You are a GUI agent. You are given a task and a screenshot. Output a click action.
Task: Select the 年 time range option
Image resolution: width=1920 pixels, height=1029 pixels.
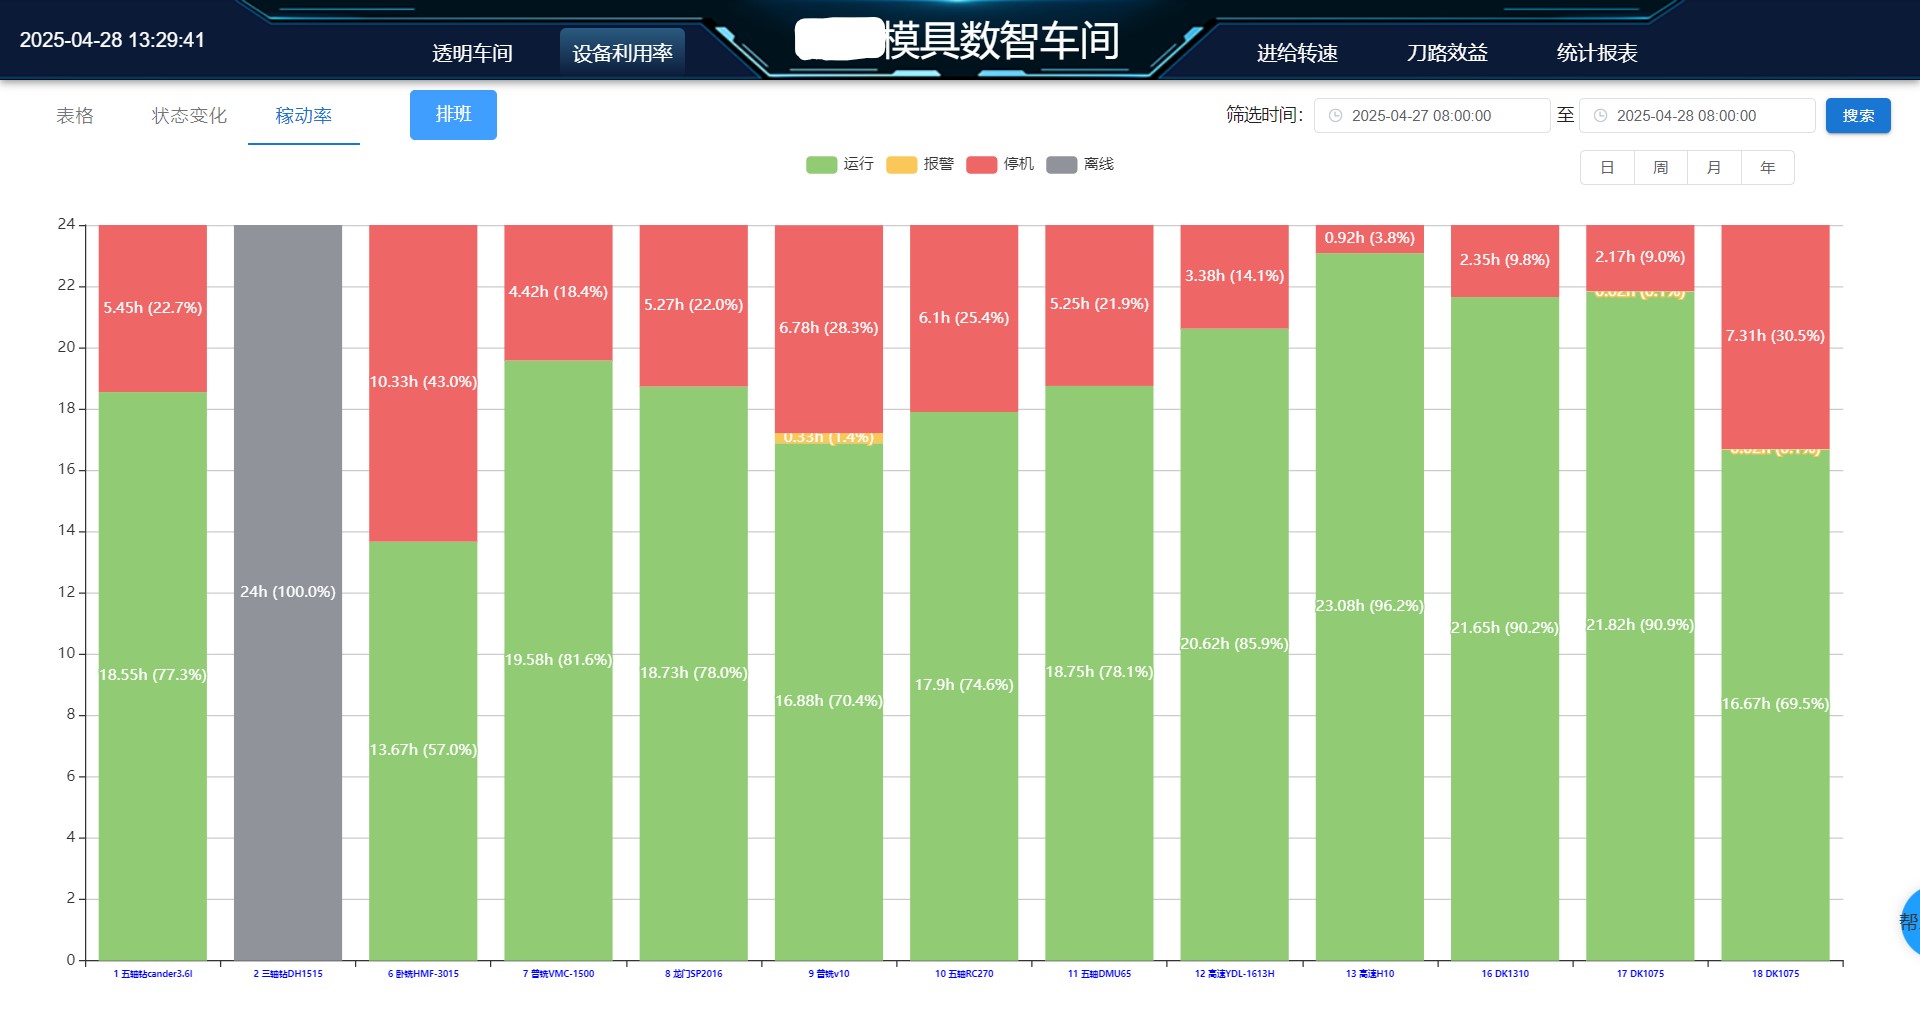point(1768,167)
